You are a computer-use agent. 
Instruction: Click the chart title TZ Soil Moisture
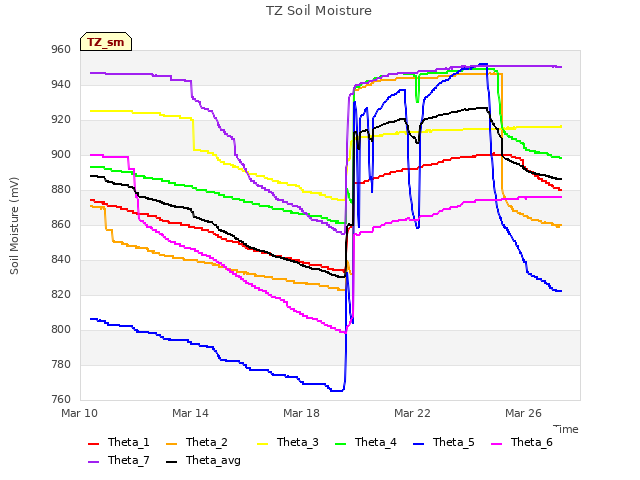tap(319, 11)
